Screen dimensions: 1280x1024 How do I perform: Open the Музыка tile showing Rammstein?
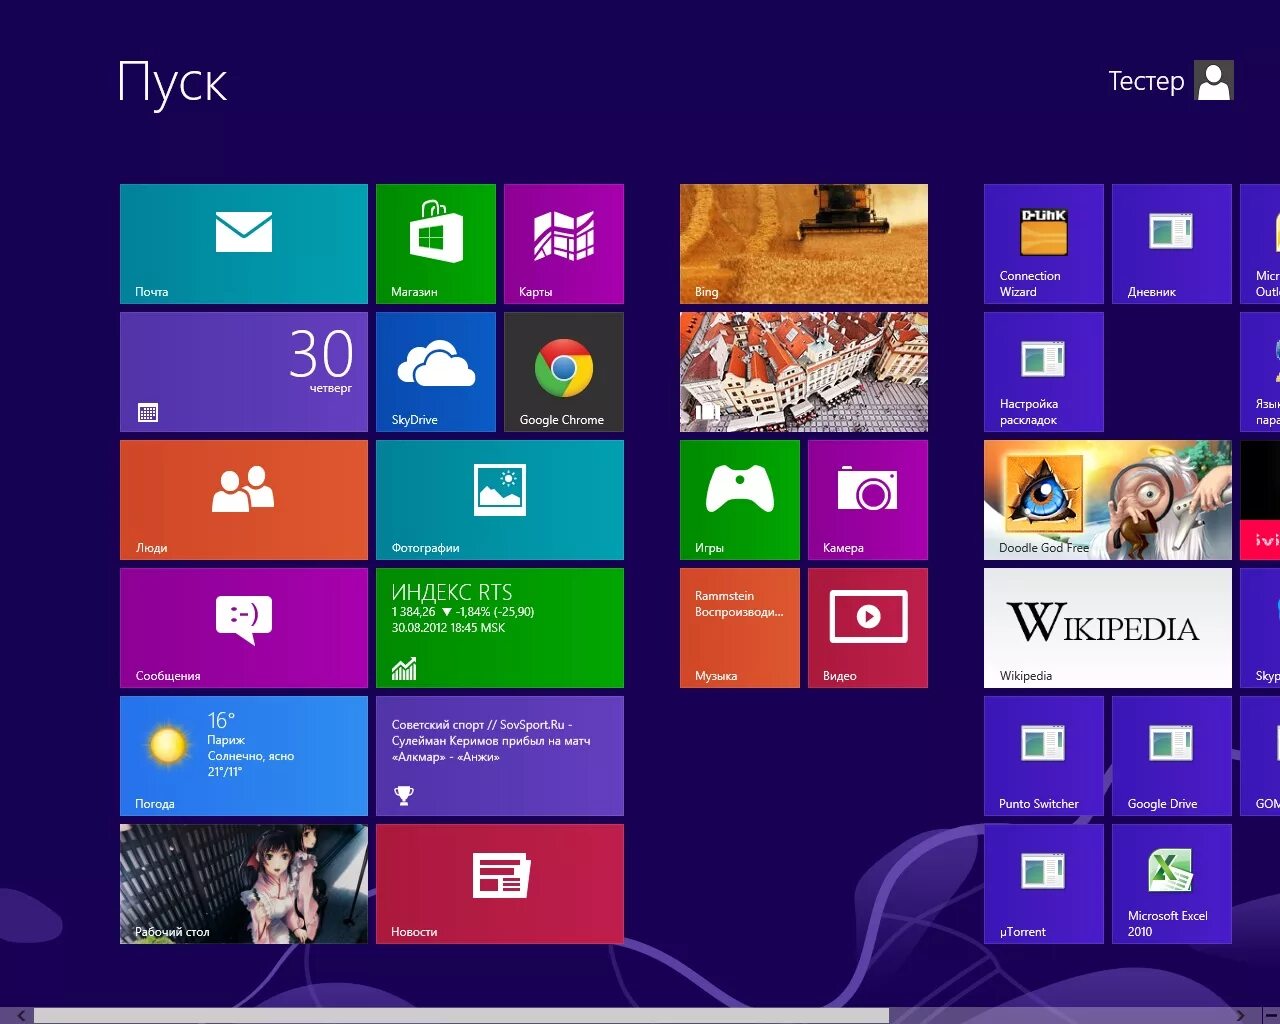(x=740, y=628)
